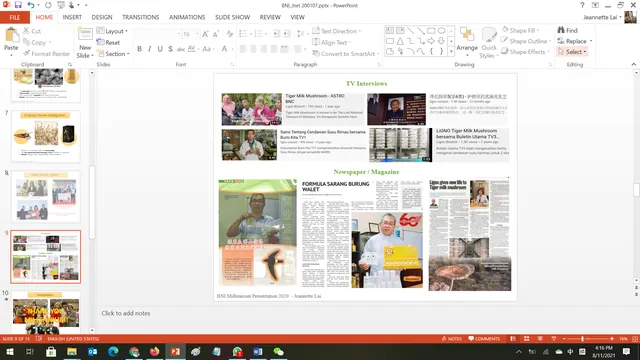Click the Find binoculars icon
Viewport: 640px width, 360px height.
(x=561, y=30)
